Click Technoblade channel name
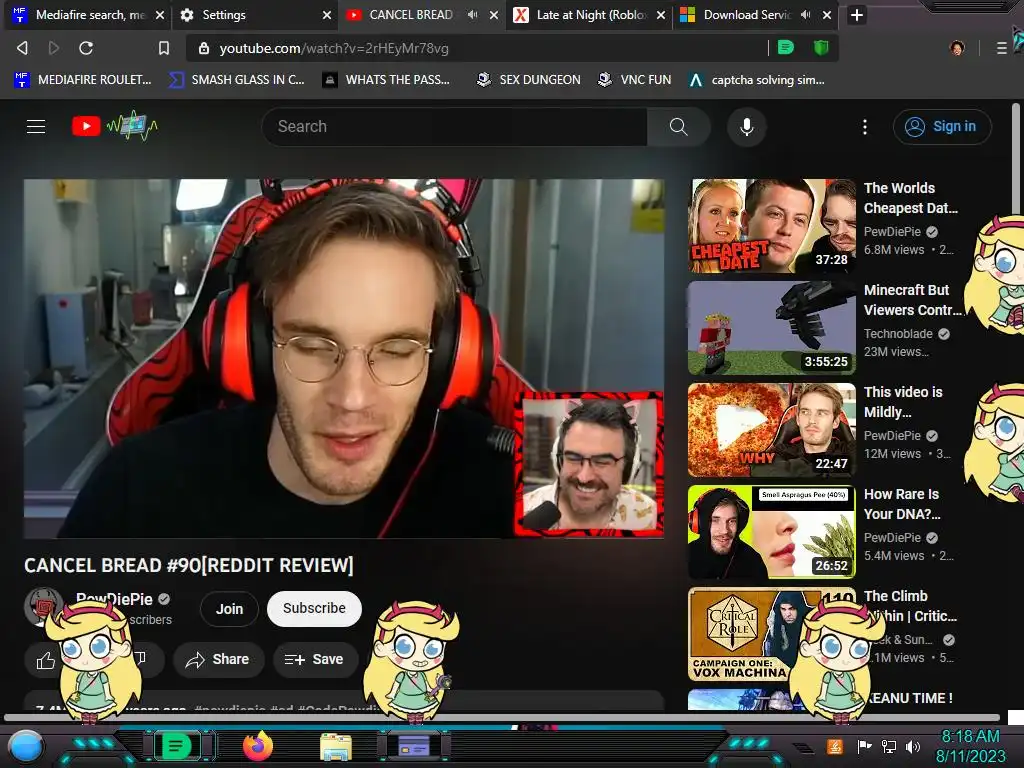The height and width of the screenshot is (768, 1024). point(898,334)
